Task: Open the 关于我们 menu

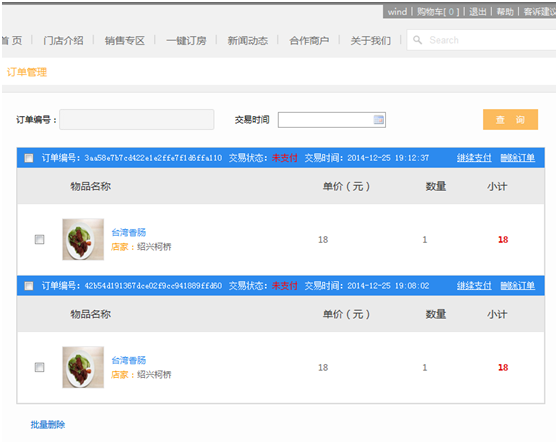Action: [x=370, y=41]
